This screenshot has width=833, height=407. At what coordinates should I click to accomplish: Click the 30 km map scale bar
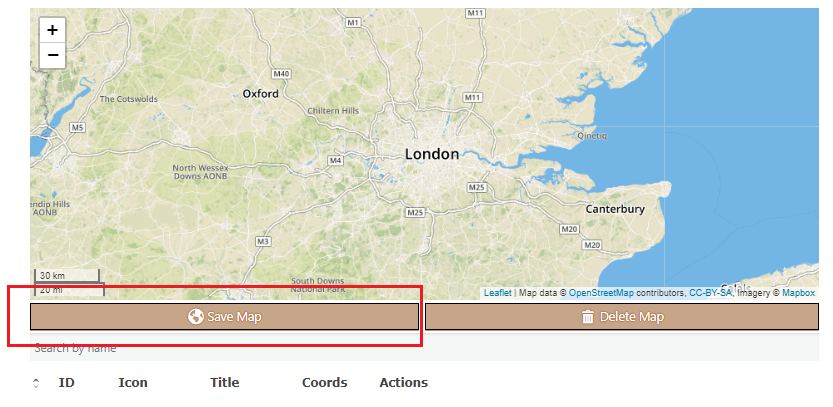tap(67, 275)
